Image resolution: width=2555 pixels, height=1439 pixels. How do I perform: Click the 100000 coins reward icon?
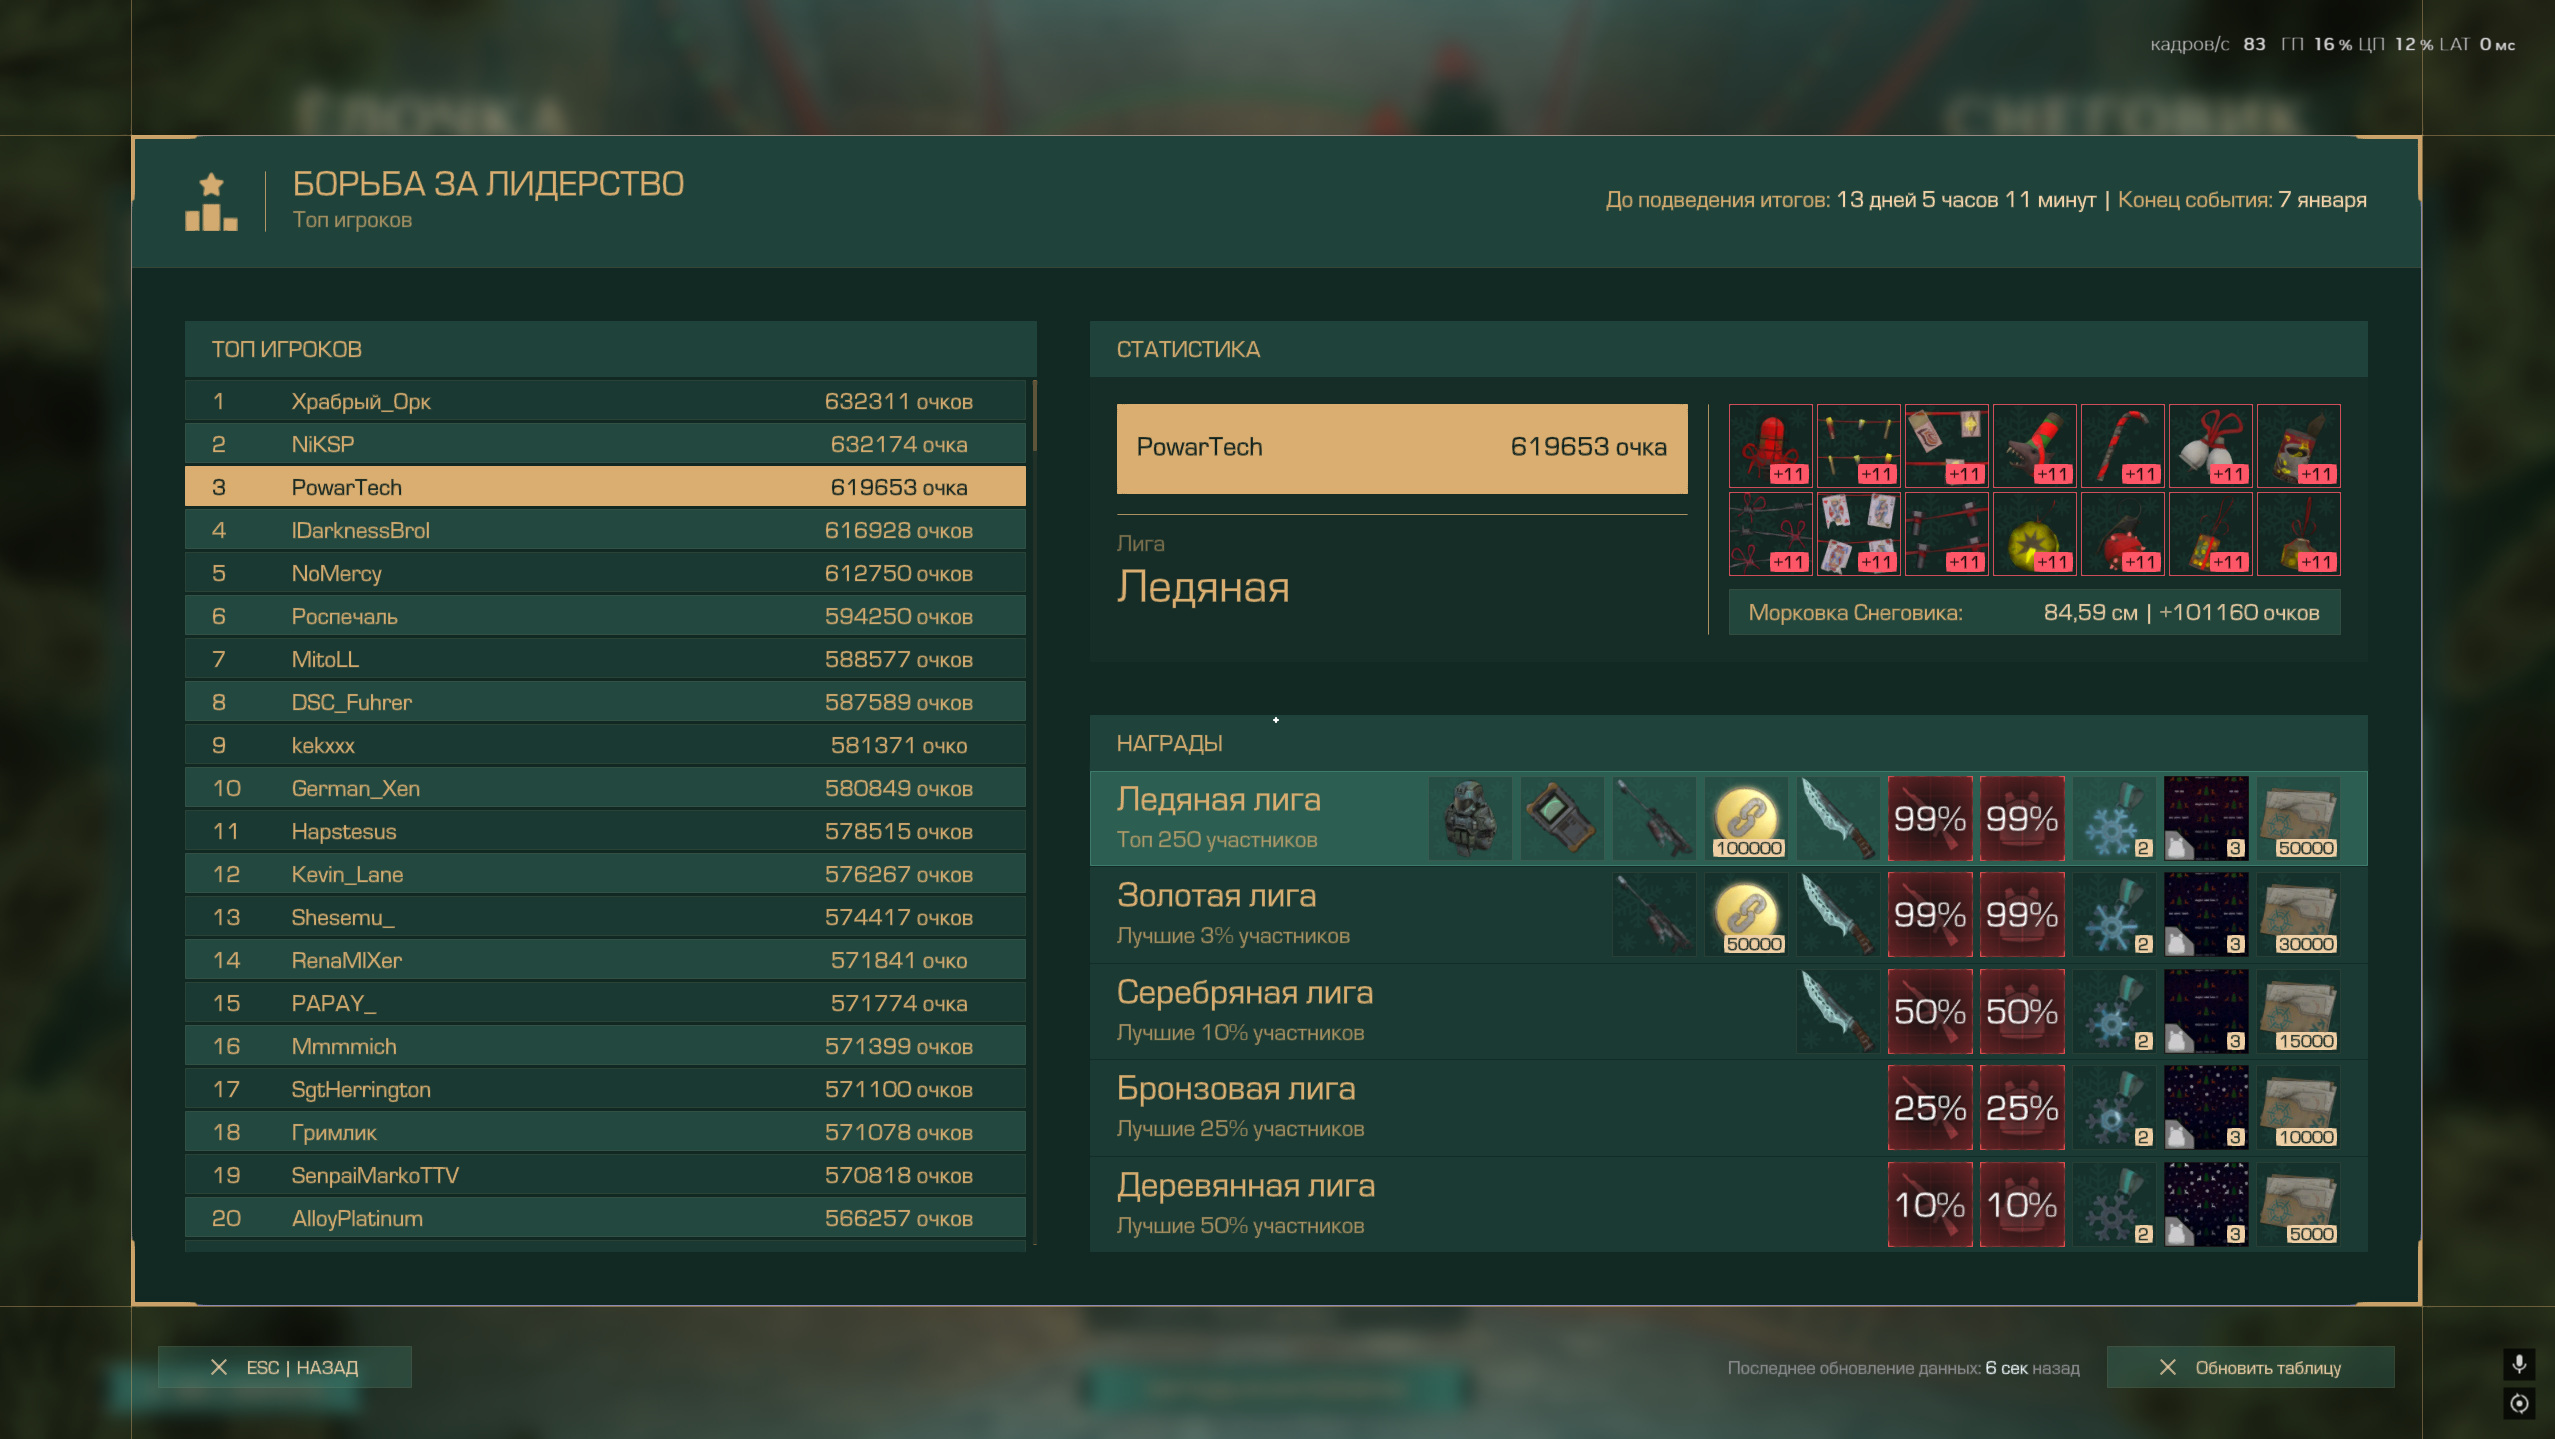[1746, 818]
